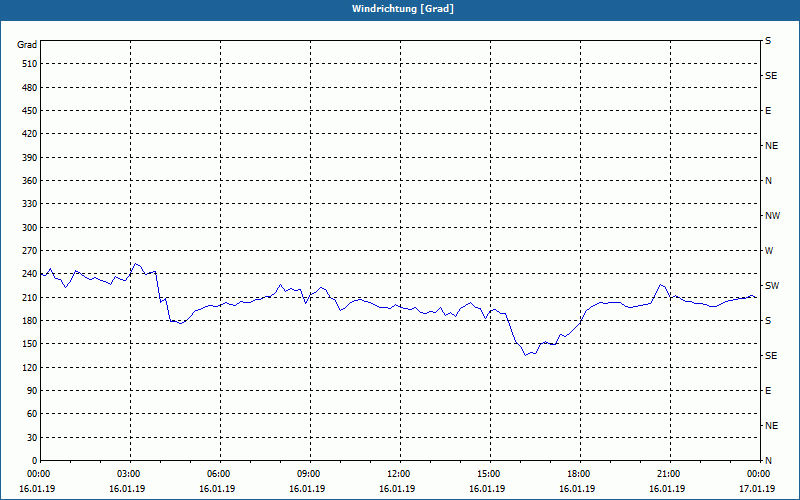The height and width of the screenshot is (500, 800).
Task: Click the 120 degree axis label
Action: point(30,367)
